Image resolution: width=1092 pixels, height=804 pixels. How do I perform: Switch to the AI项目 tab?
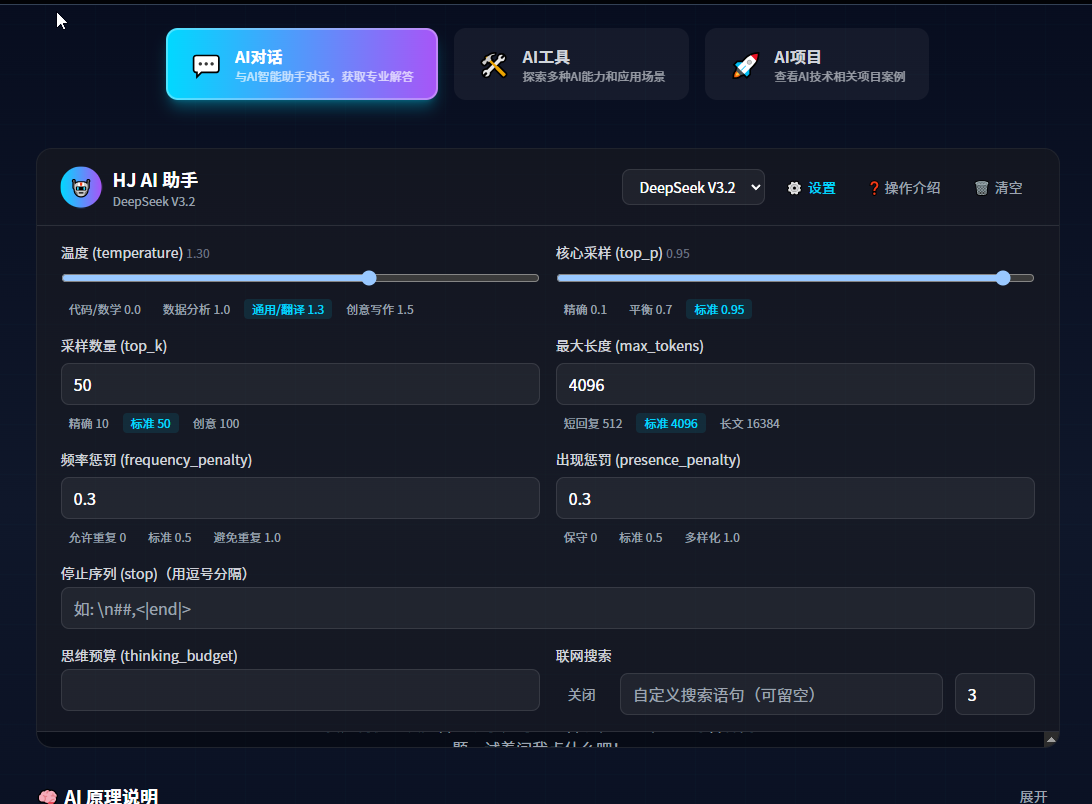click(x=816, y=65)
